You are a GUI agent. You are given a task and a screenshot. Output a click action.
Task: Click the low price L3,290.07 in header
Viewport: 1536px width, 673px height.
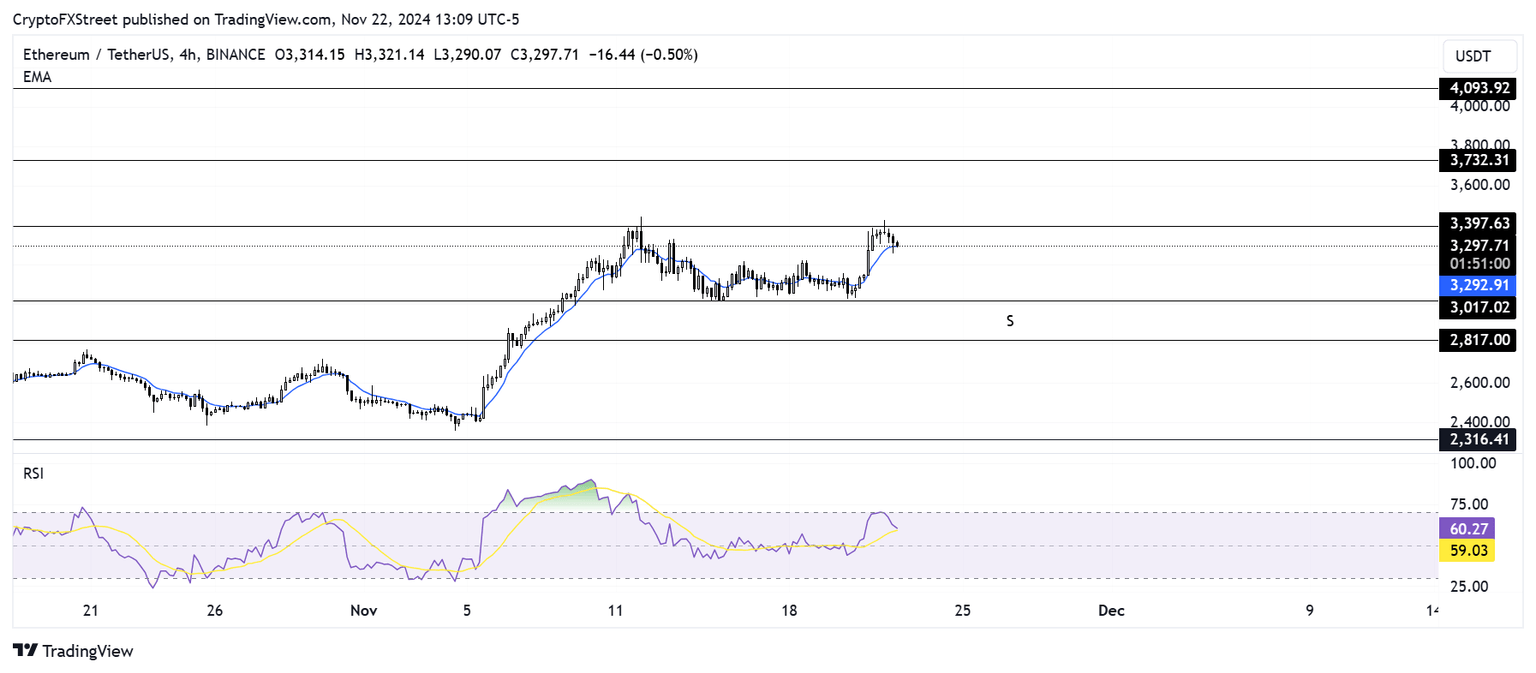467,55
